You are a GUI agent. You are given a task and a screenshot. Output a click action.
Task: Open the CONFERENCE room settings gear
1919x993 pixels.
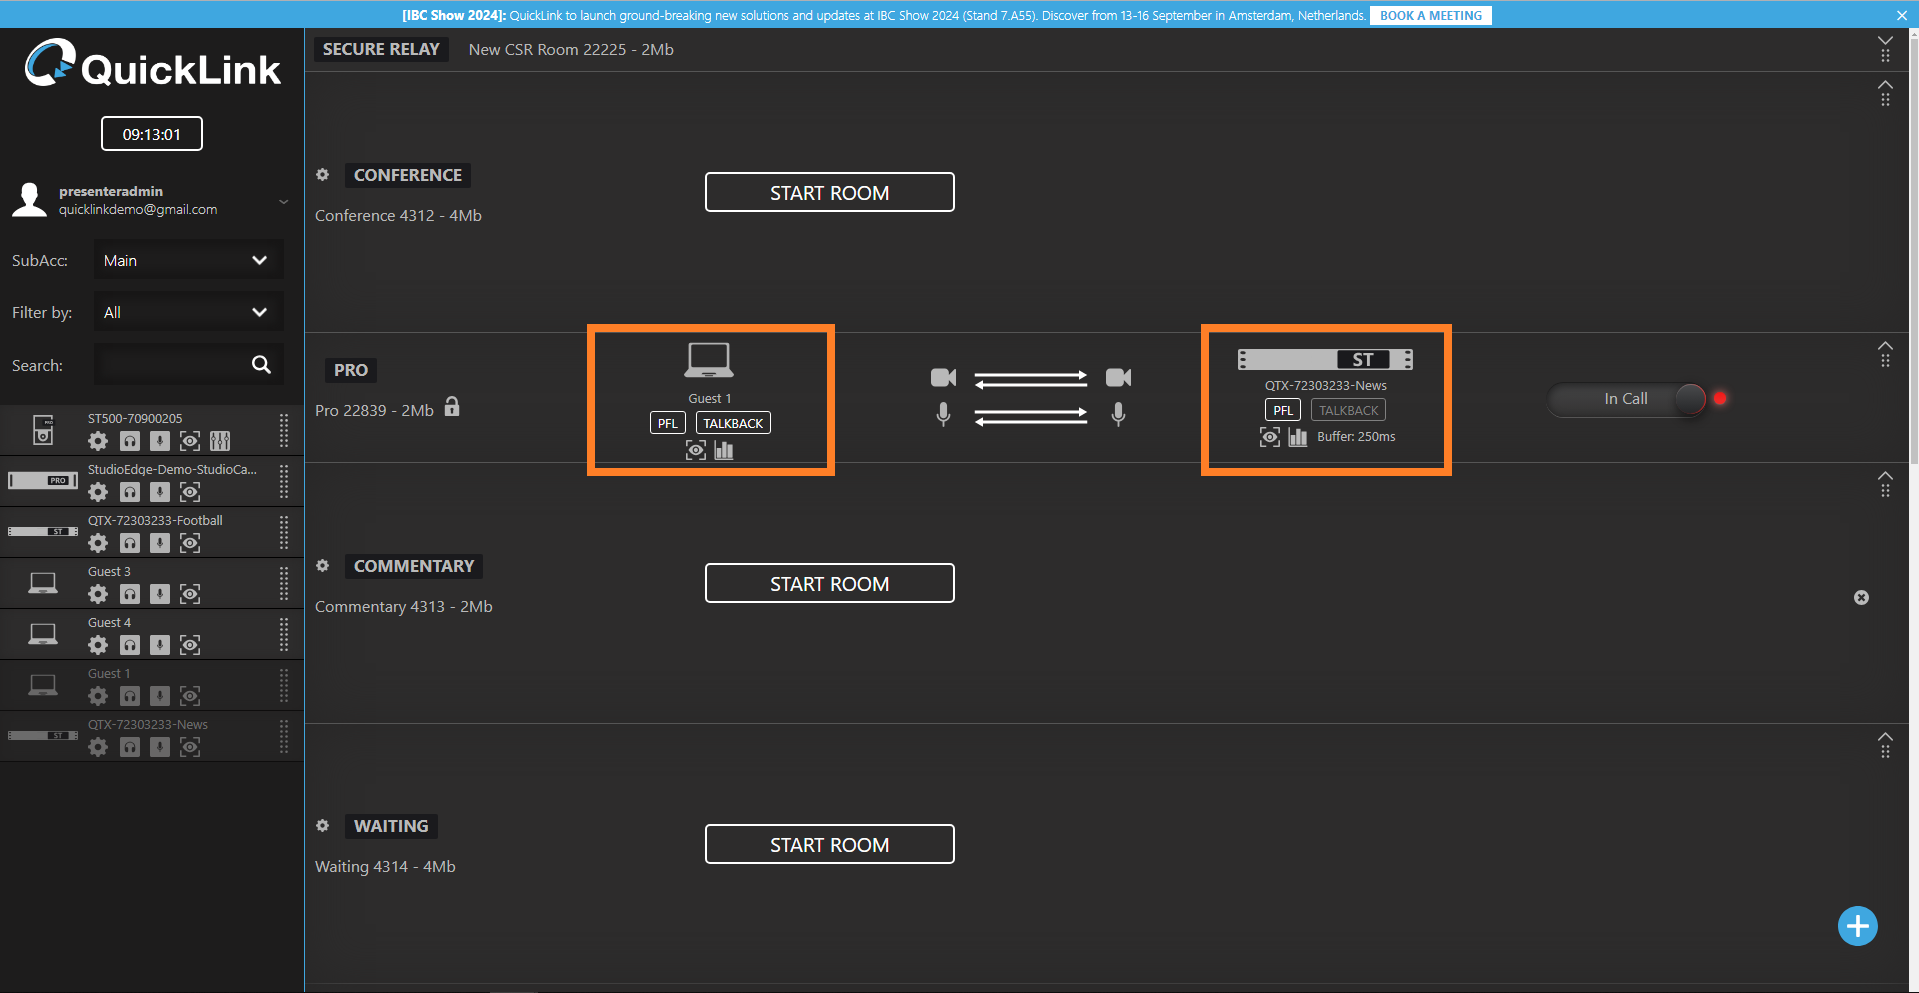tap(322, 175)
